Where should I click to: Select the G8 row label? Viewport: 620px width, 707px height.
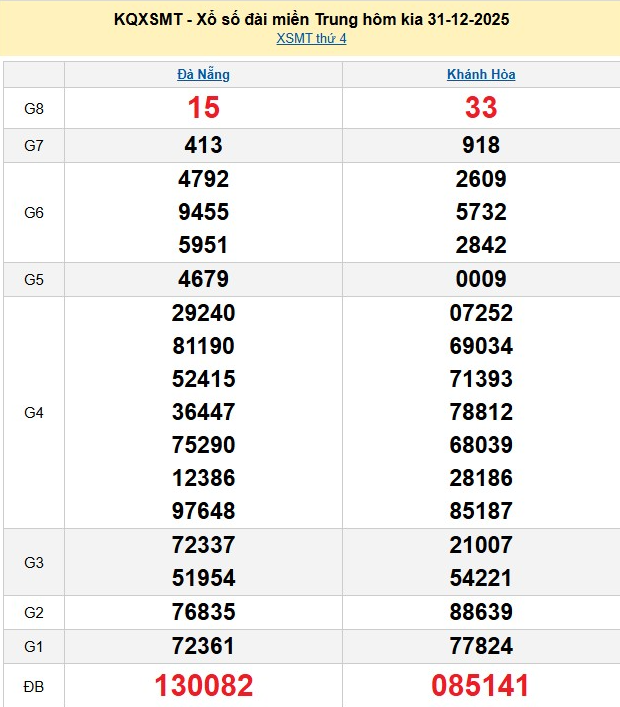[34, 108]
